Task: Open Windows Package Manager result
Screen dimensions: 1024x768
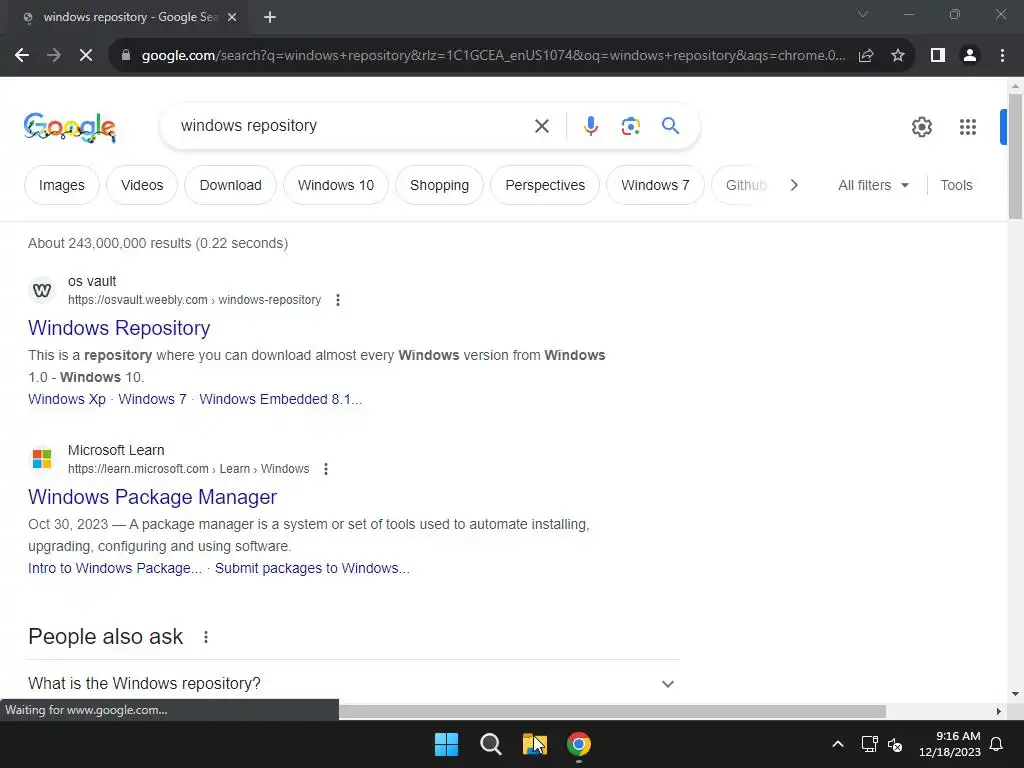Action: [152, 497]
